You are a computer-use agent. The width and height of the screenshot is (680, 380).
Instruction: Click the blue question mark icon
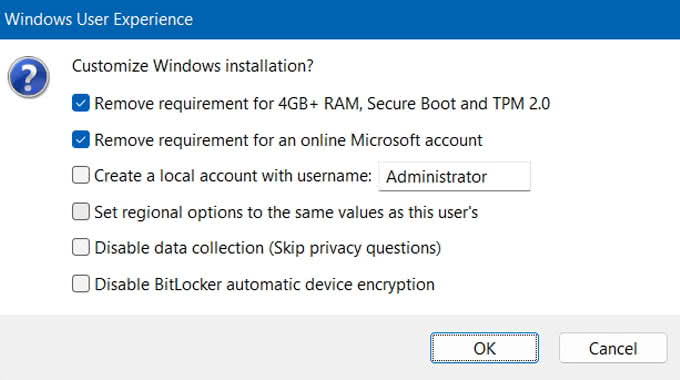click(x=29, y=77)
